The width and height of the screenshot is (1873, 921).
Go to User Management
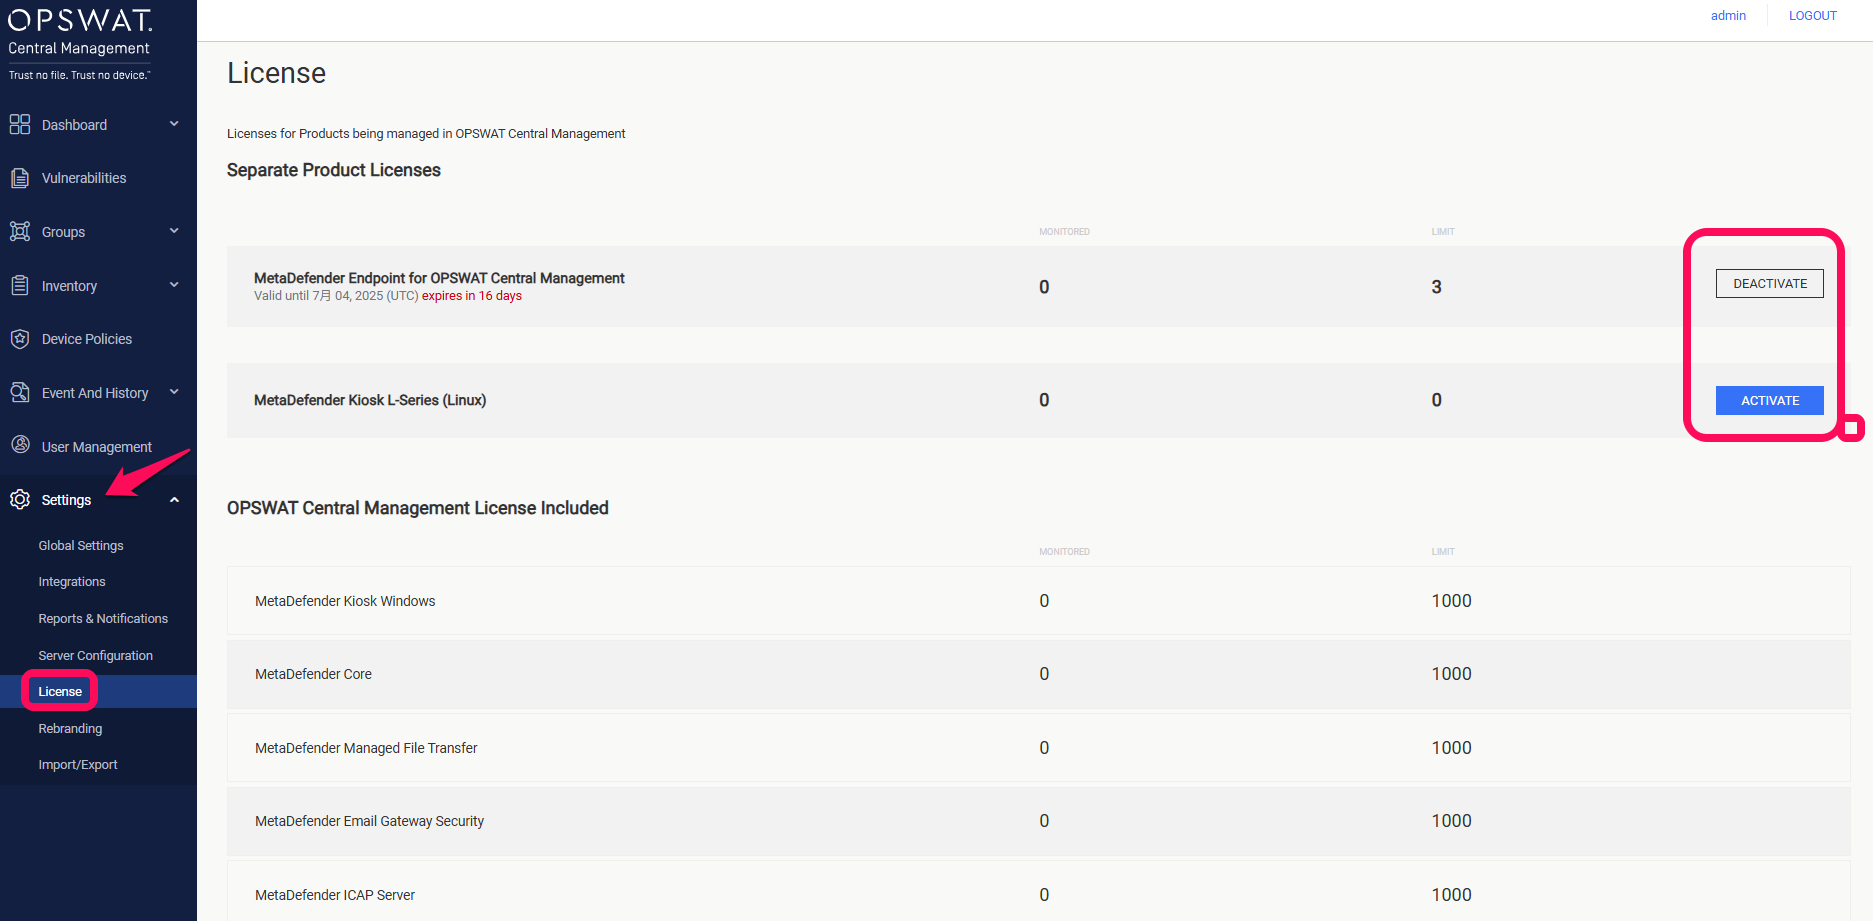point(97,447)
